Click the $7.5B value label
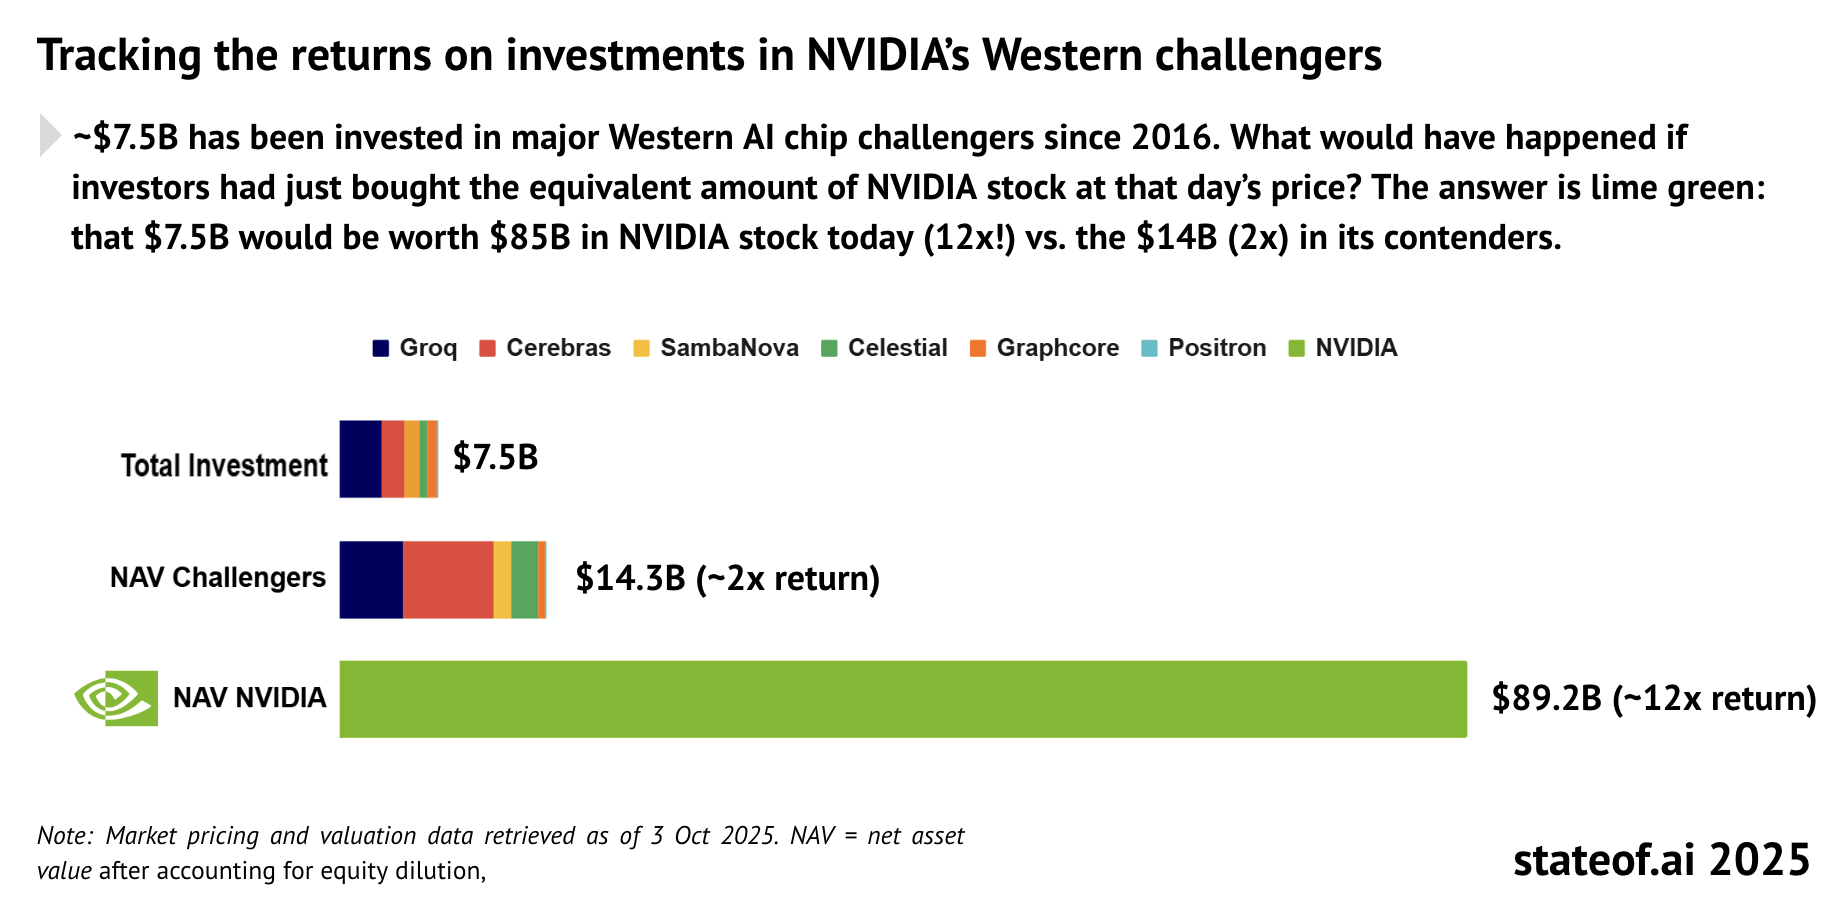 point(496,457)
